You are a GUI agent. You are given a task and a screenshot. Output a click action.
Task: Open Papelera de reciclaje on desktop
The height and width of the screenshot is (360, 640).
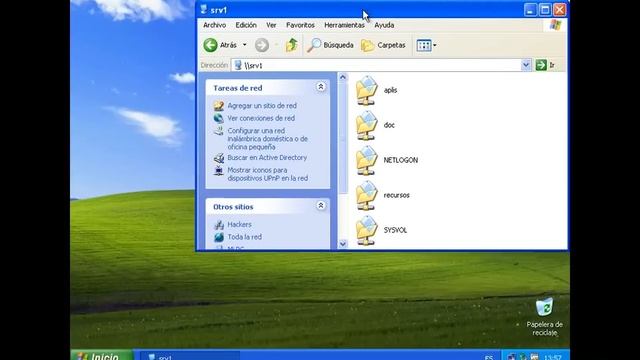[x=544, y=316]
